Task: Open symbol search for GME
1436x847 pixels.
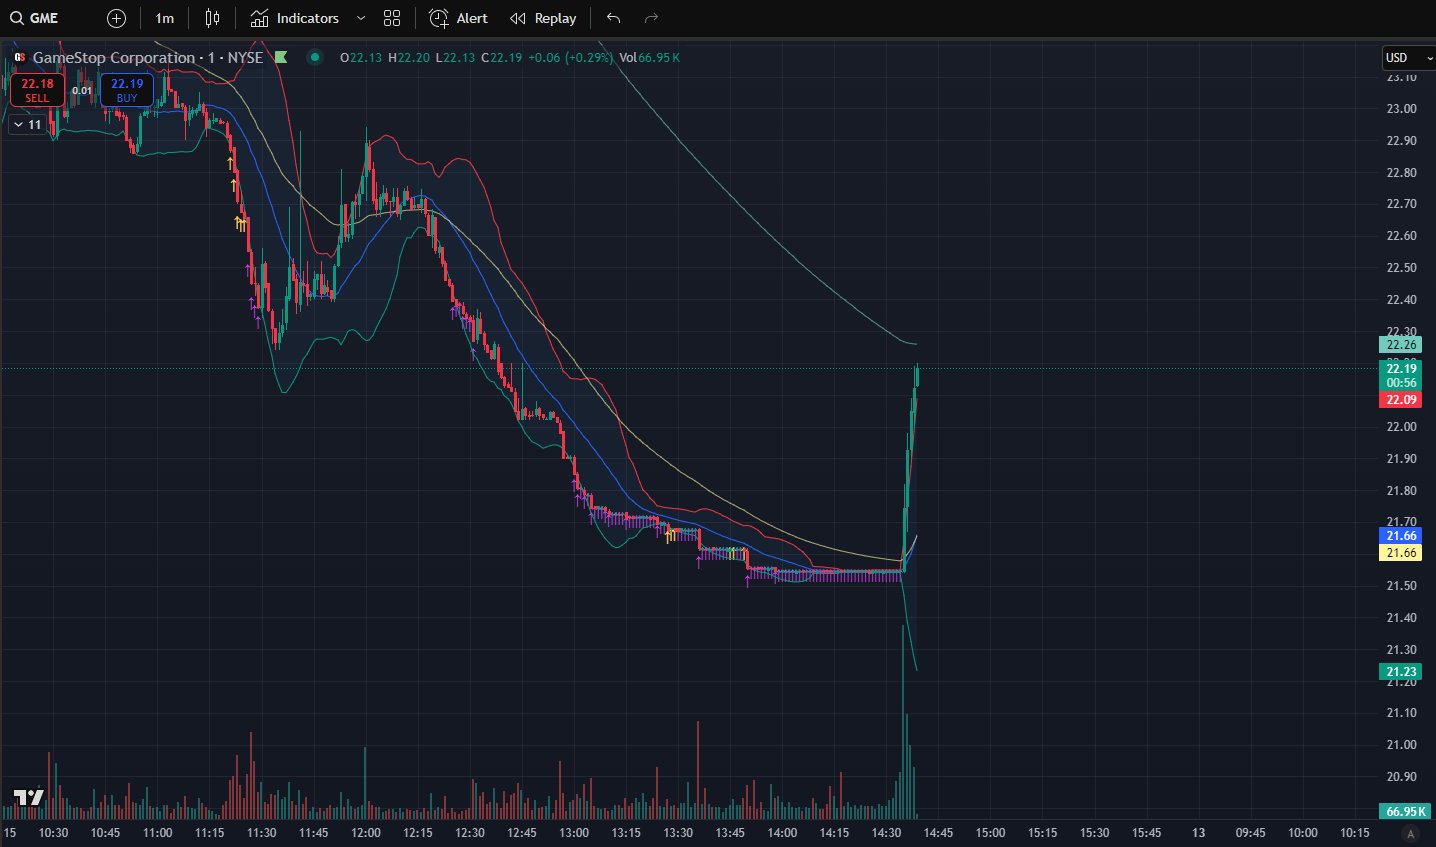Action: click(34, 18)
